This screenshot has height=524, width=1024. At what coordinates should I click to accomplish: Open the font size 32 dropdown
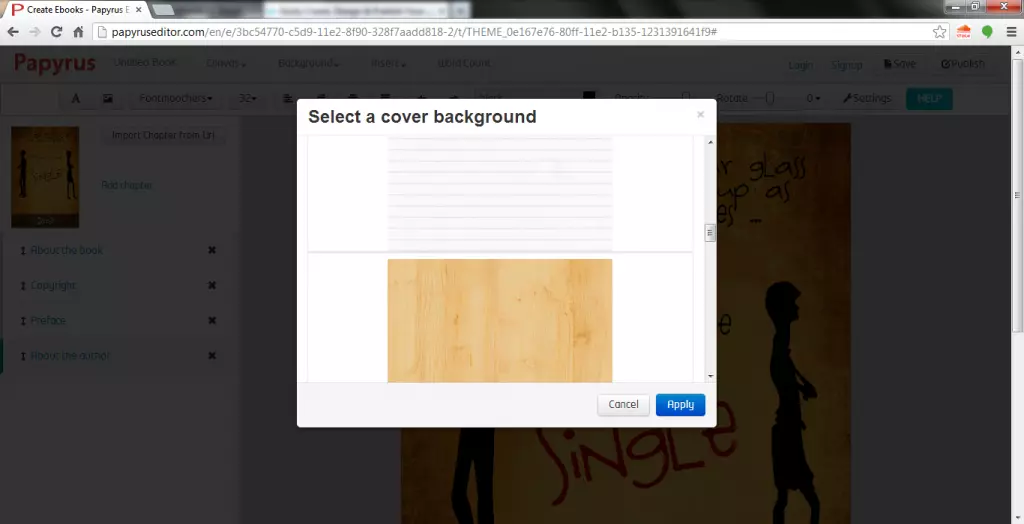[x=248, y=98]
